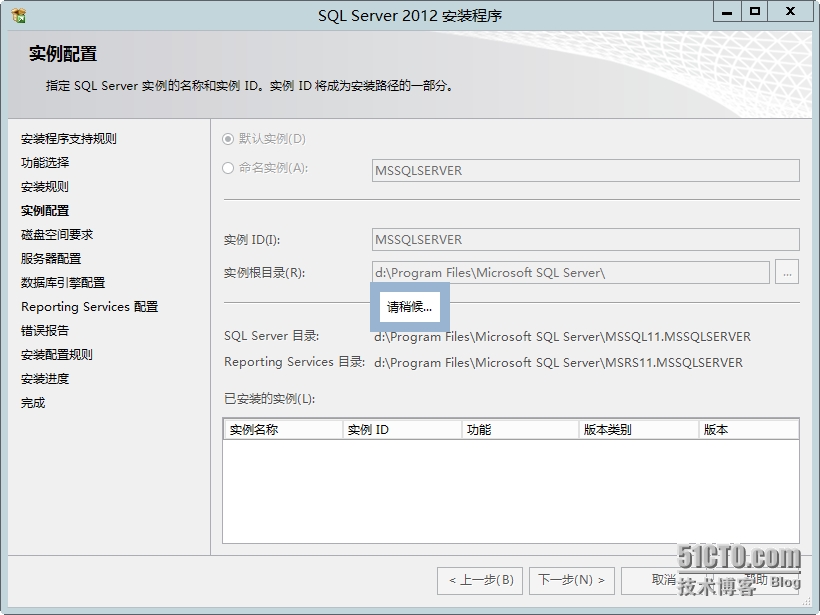The height and width of the screenshot is (615, 820).
Task: Open the 安装配置规则 step
Action: pyautogui.click(x=57, y=355)
